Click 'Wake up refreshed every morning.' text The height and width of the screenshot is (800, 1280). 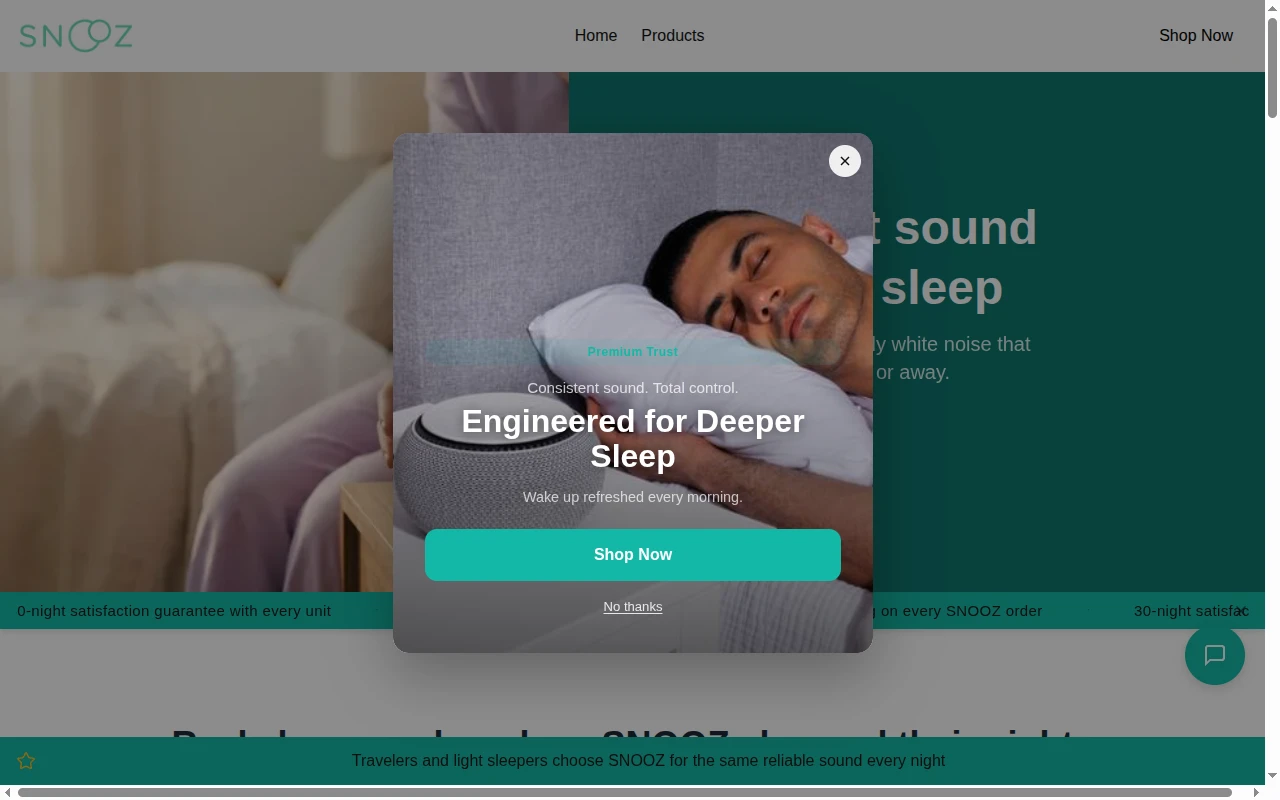633,497
